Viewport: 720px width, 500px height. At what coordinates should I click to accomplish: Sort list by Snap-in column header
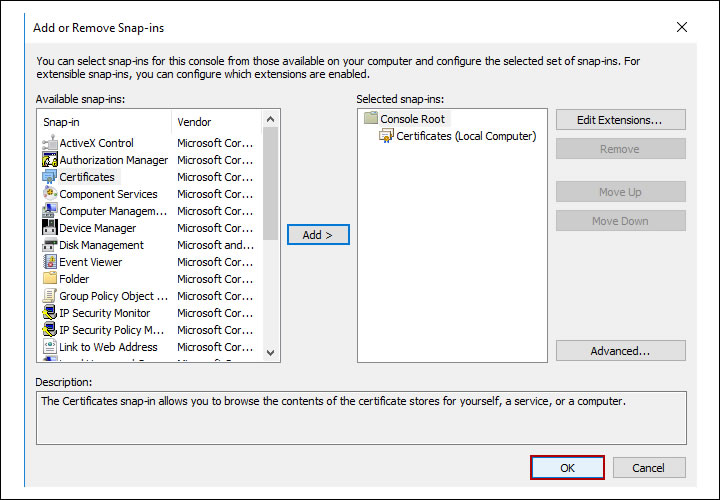pos(104,122)
